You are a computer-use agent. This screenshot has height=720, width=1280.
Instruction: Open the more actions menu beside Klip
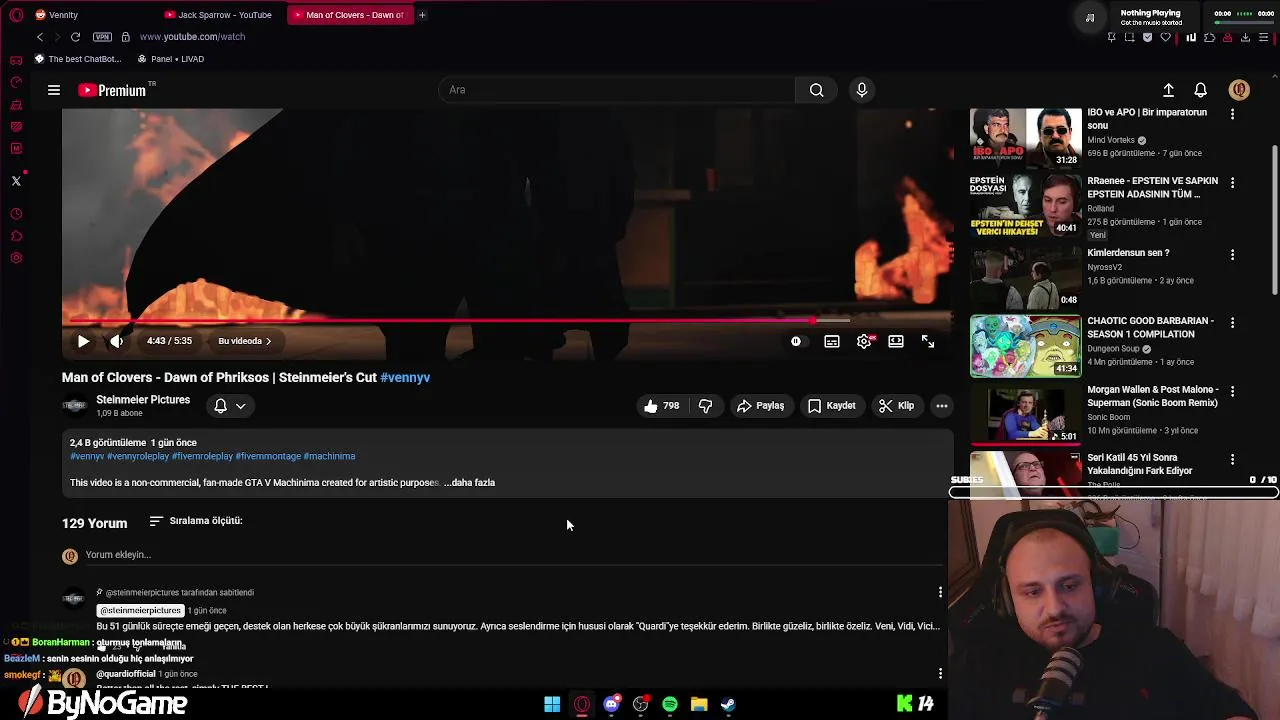[942, 406]
